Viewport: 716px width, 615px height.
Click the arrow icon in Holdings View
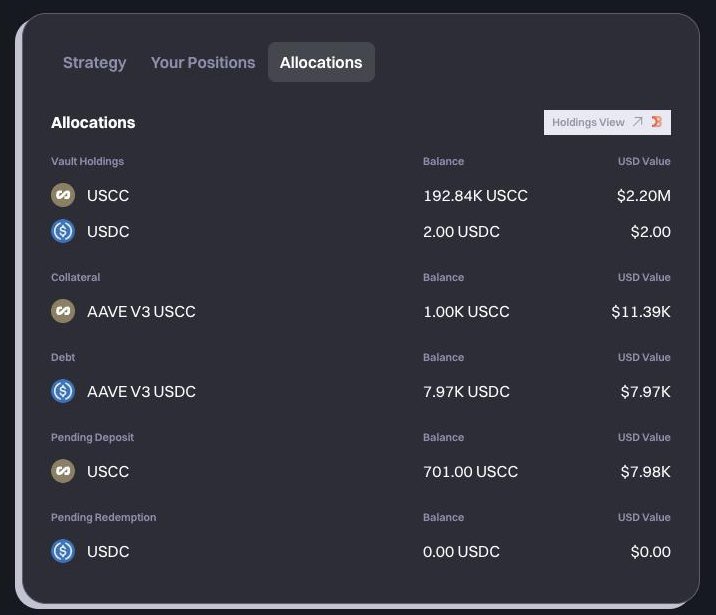[637, 121]
